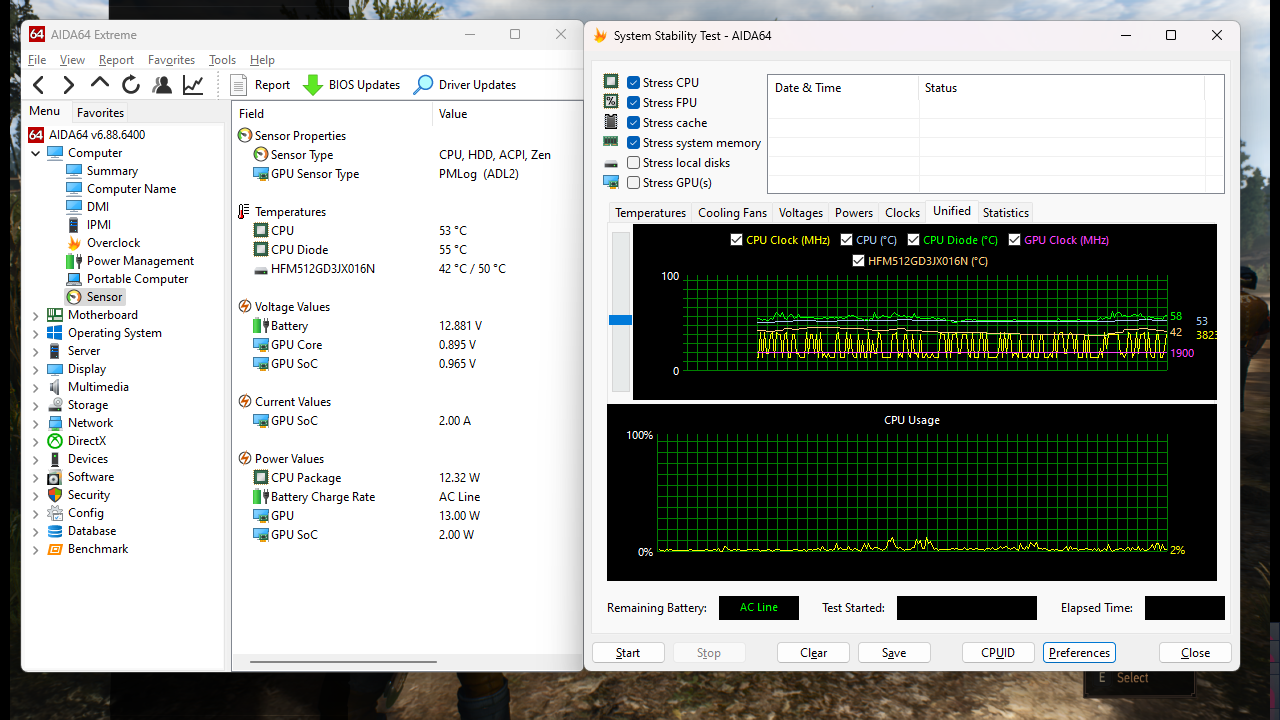Viewport: 1280px width, 720px height.
Task: Click the Refresh toolbar icon
Action: 131,85
